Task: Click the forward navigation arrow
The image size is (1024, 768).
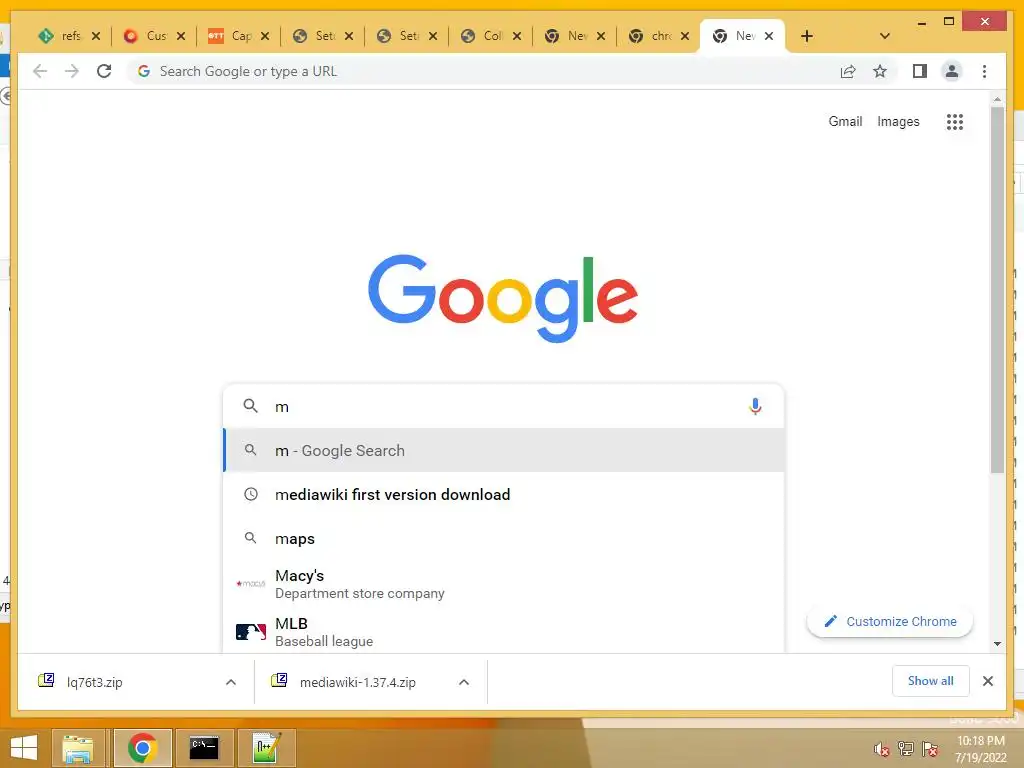Action: click(x=72, y=71)
